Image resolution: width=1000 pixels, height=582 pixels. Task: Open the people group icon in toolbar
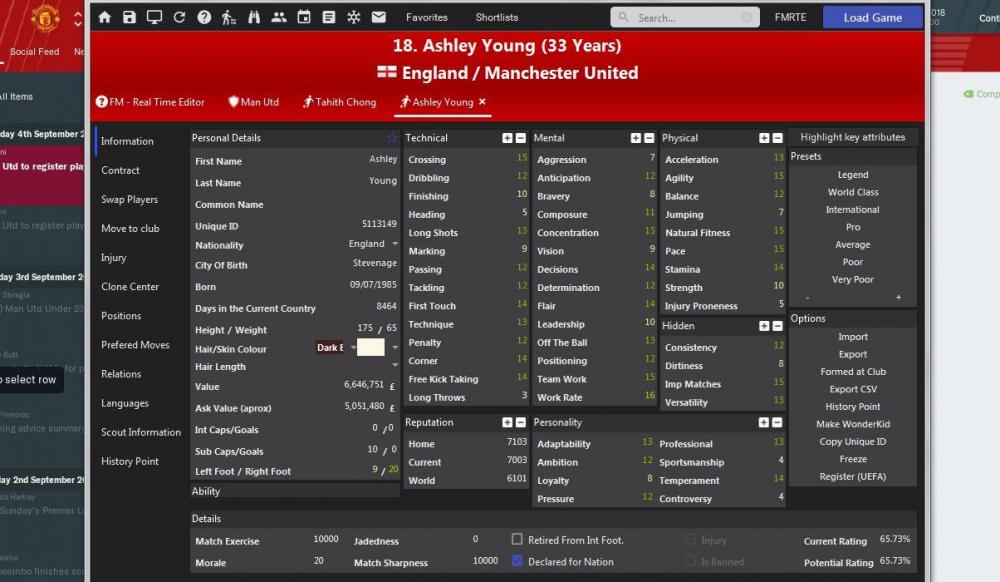click(x=279, y=17)
